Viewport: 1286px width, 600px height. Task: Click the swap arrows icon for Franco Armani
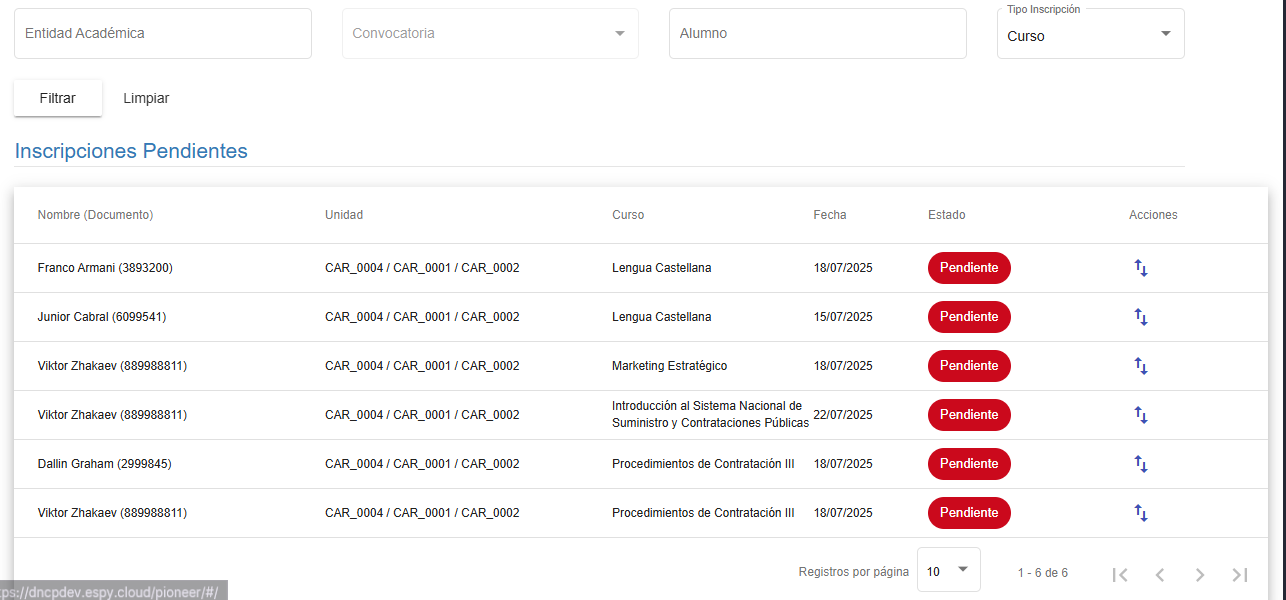coord(1140,268)
